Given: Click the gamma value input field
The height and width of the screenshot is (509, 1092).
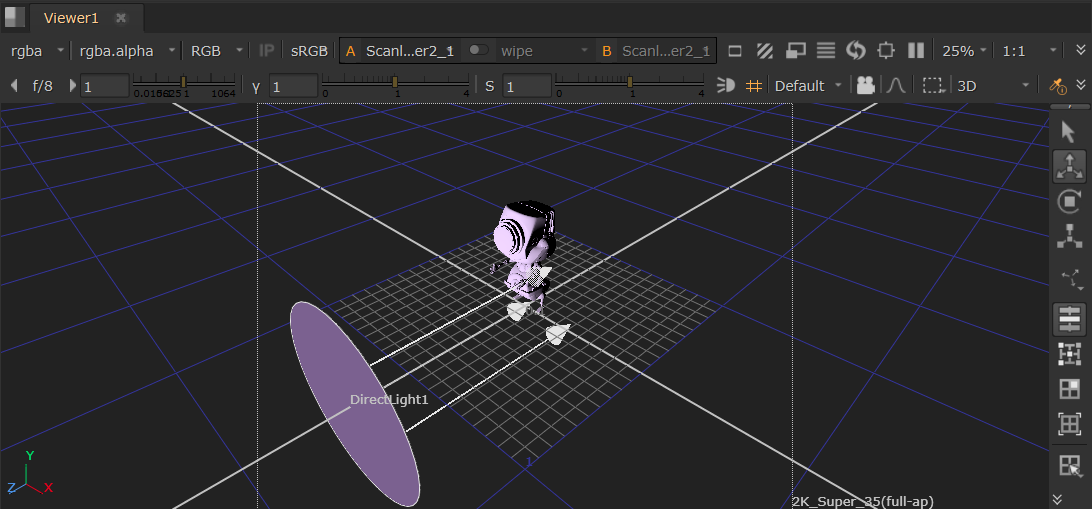Looking at the screenshot, I should (x=294, y=87).
